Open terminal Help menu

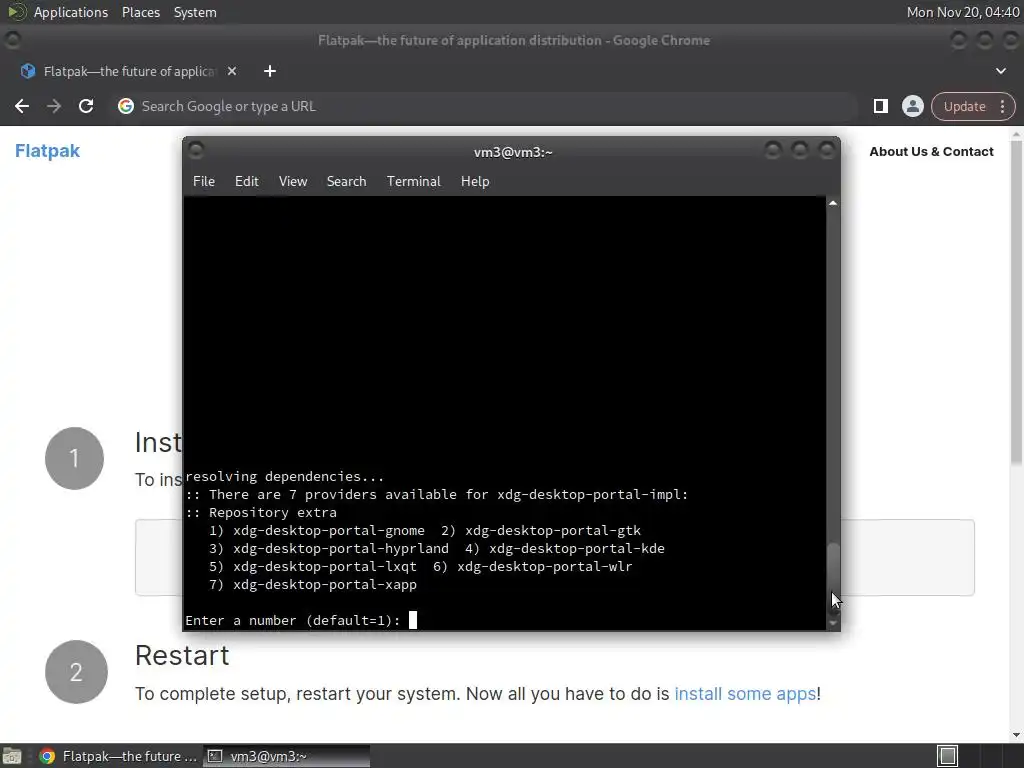pyautogui.click(x=475, y=182)
